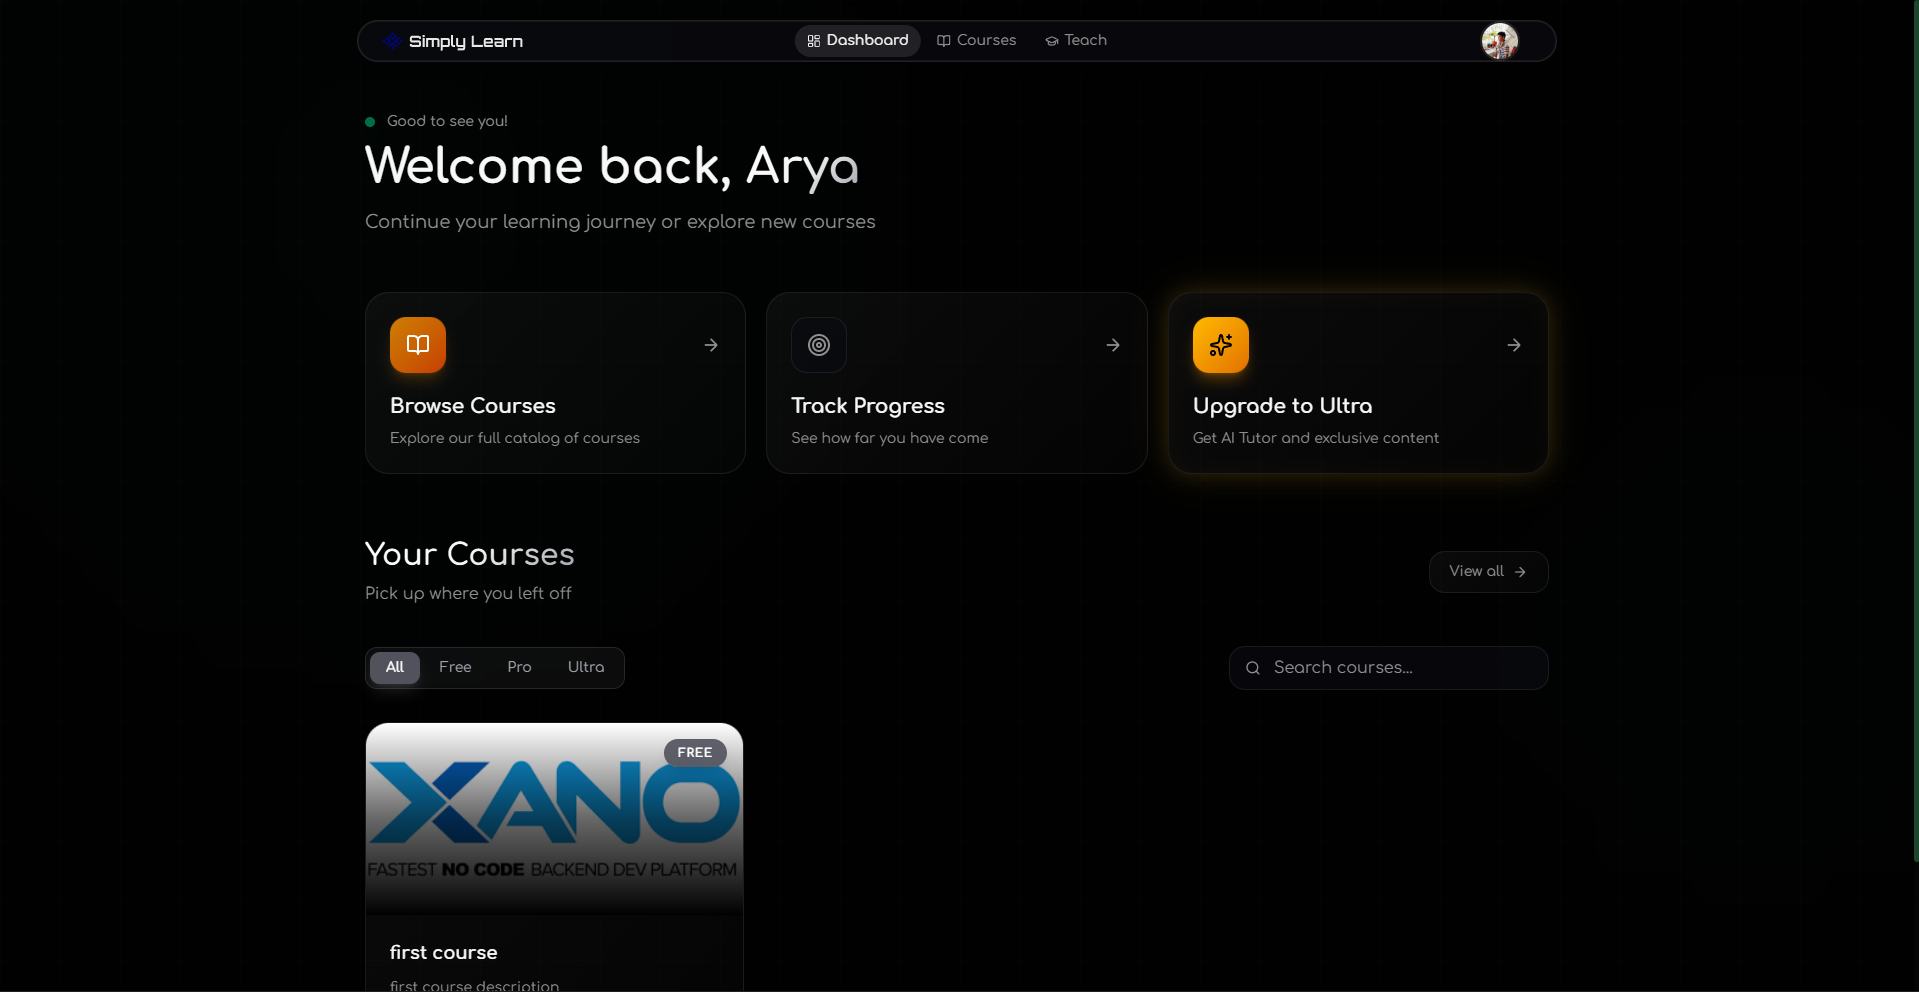This screenshot has height=992, width=1919.
Task: Click the XANO course thumbnail
Action: pos(553,817)
